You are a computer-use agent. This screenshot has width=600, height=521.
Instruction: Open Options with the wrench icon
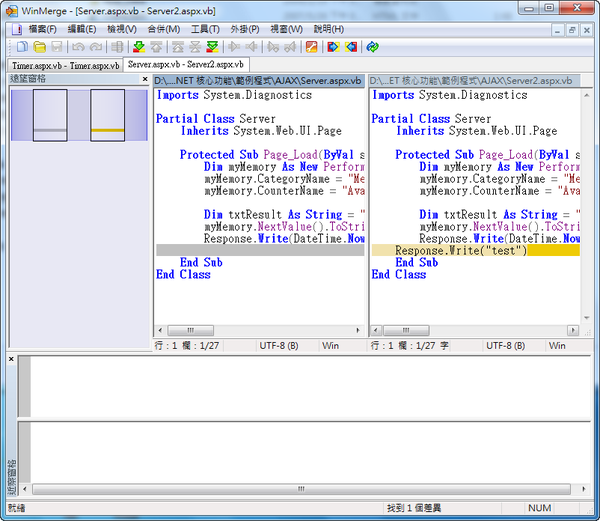(311, 47)
